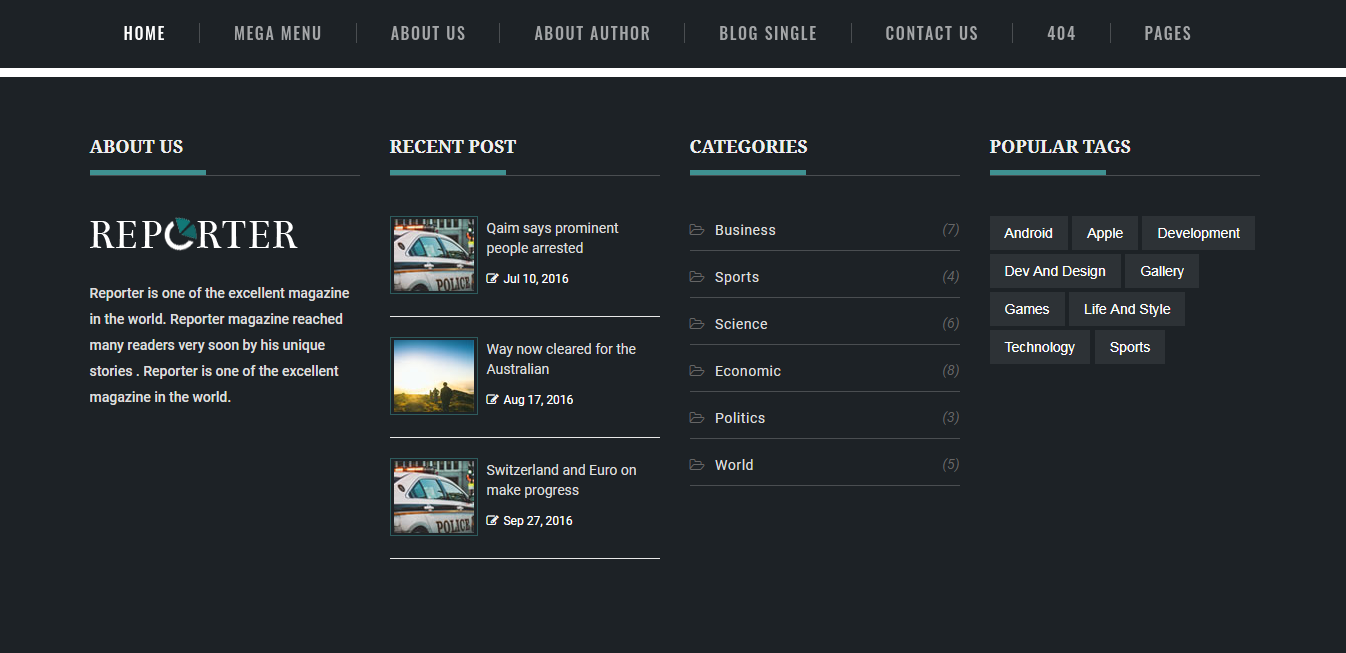Click the edit icon beside Jul 10, 2016
The height and width of the screenshot is (653, 1346).
492,279
